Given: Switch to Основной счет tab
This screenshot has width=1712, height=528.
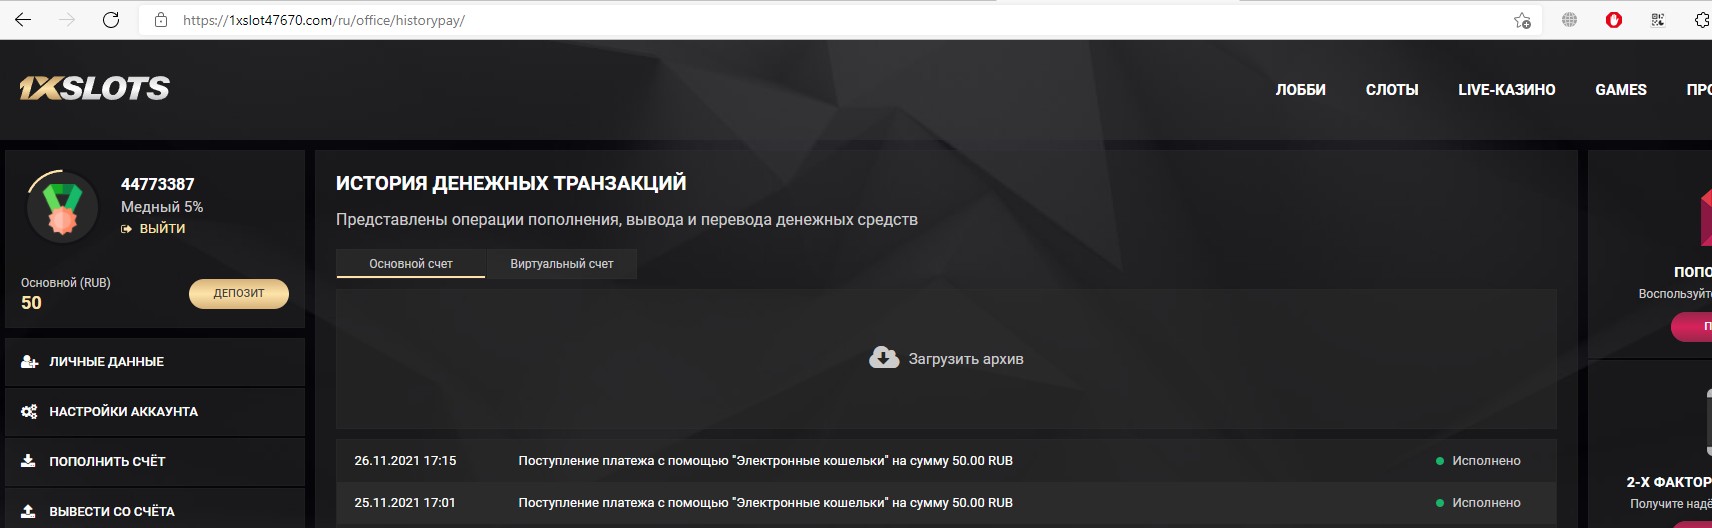Looking at the screenshot, I should tap(411, 264).
